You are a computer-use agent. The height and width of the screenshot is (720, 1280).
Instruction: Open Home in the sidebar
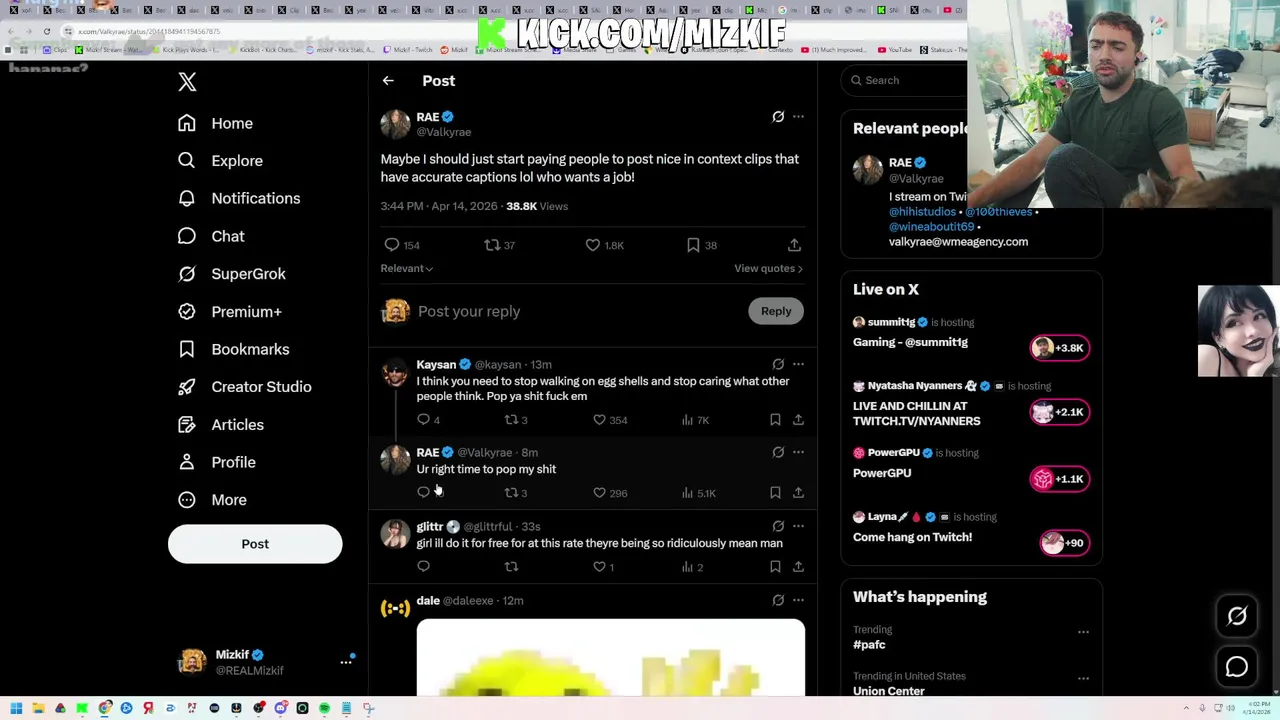click(x=215, y=123)
